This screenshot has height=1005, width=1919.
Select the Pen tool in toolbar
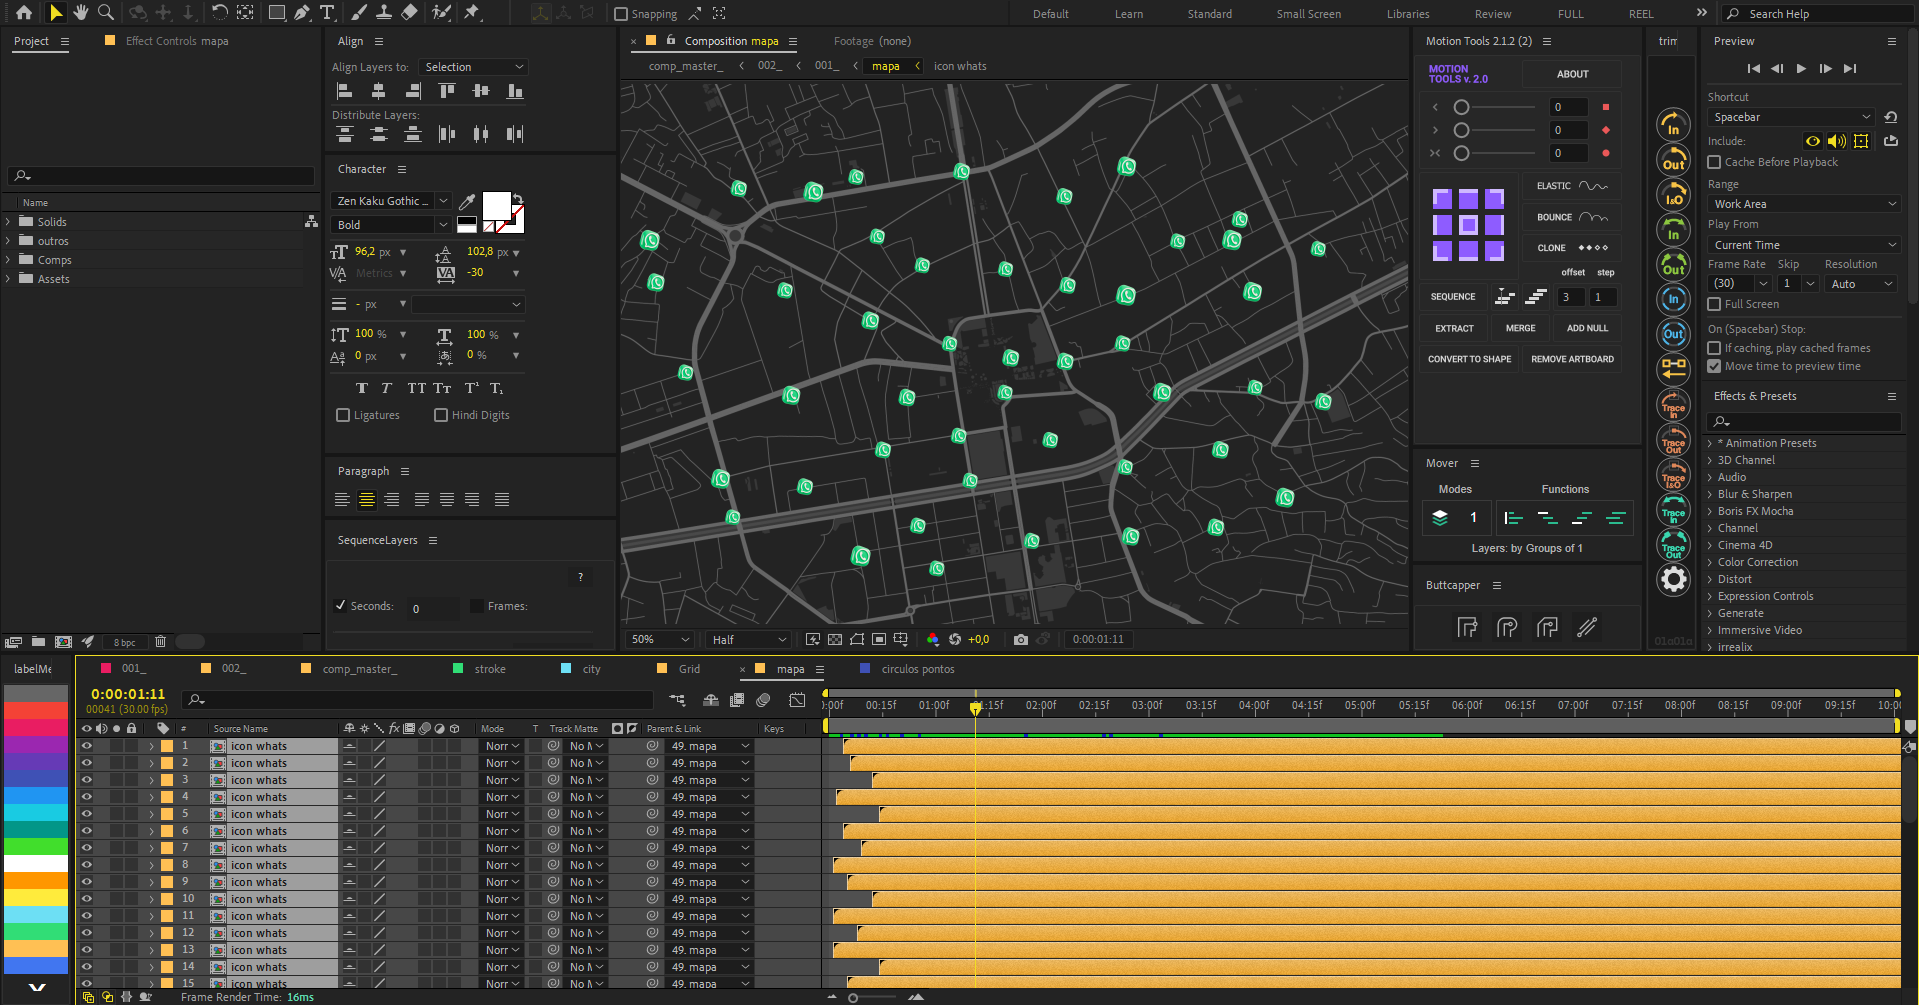[302, 13]
